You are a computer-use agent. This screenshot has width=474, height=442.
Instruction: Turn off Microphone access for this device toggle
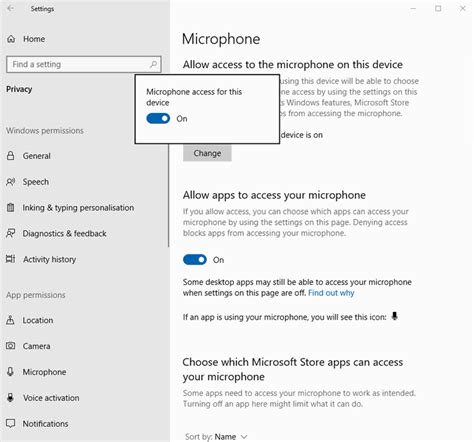click(x=158, y=119)
